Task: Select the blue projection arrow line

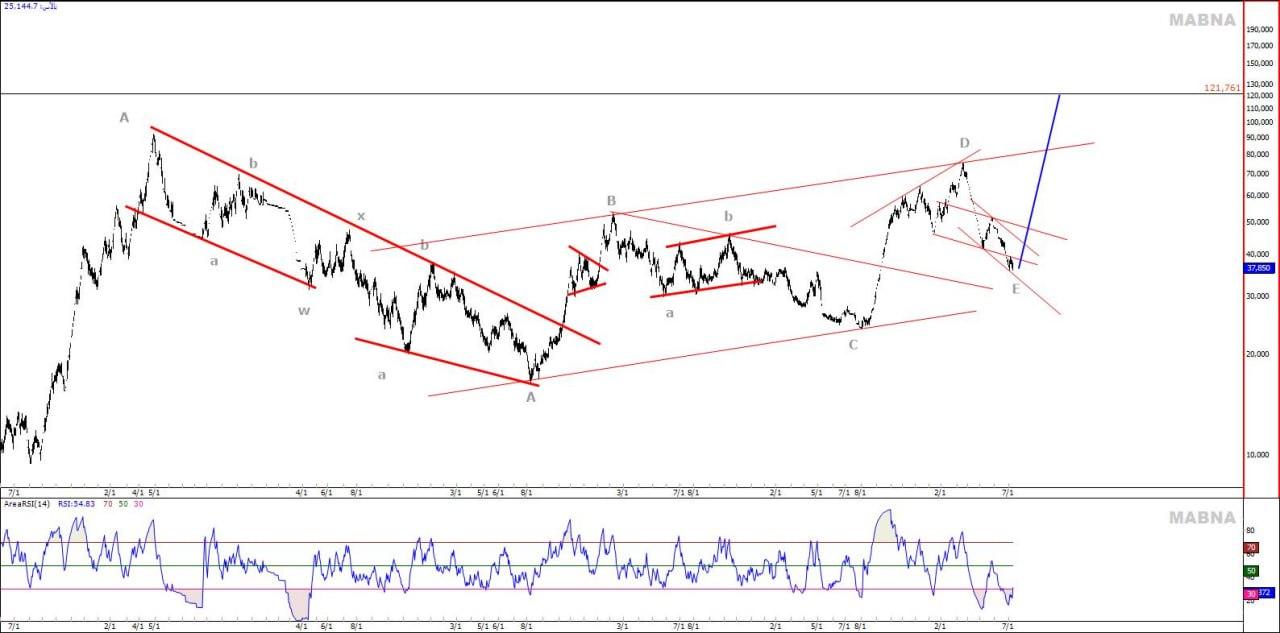Action: coord(1040,180)
